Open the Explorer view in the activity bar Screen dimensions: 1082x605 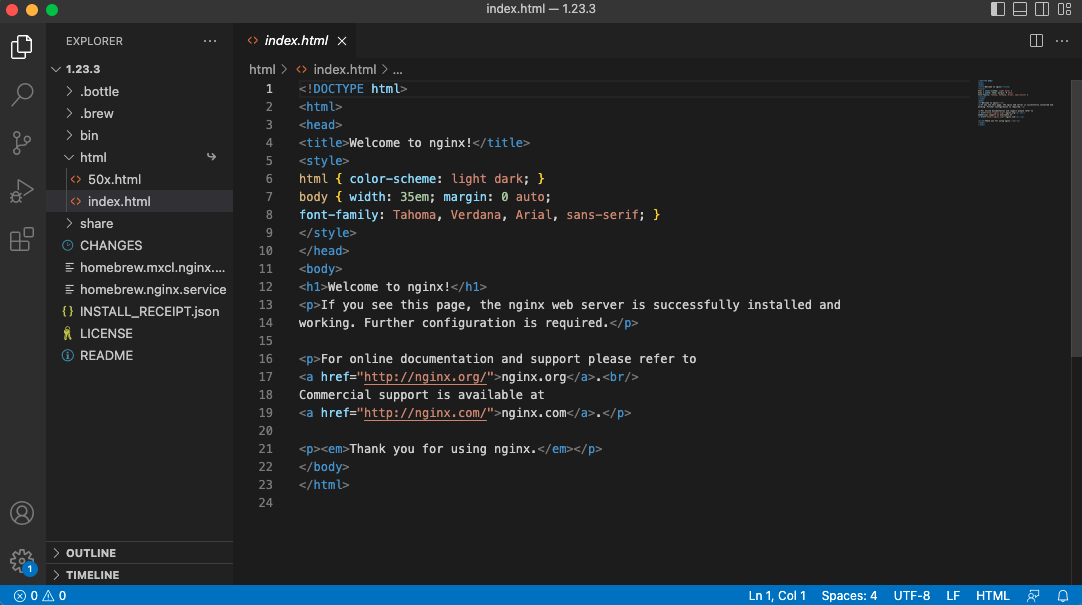(x=22, y=47)
